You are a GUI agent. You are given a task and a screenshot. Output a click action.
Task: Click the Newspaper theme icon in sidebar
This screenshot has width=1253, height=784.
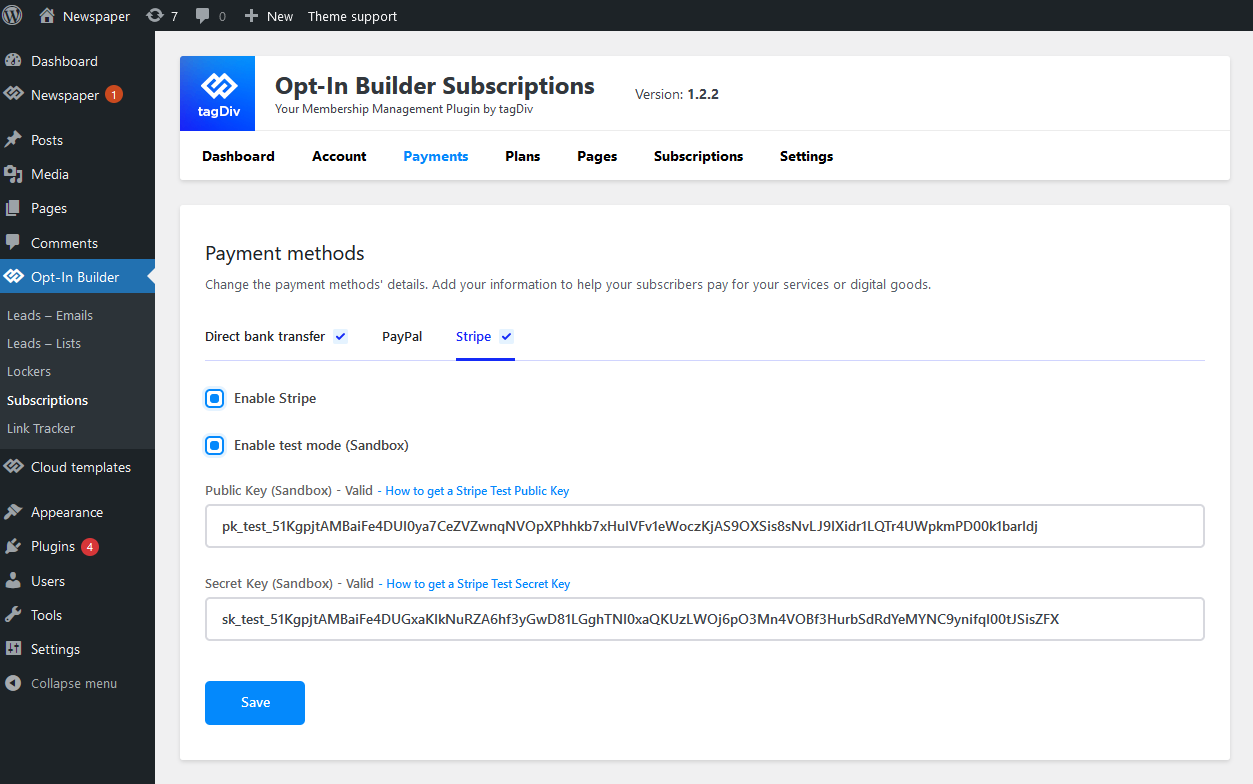(13, 95)
